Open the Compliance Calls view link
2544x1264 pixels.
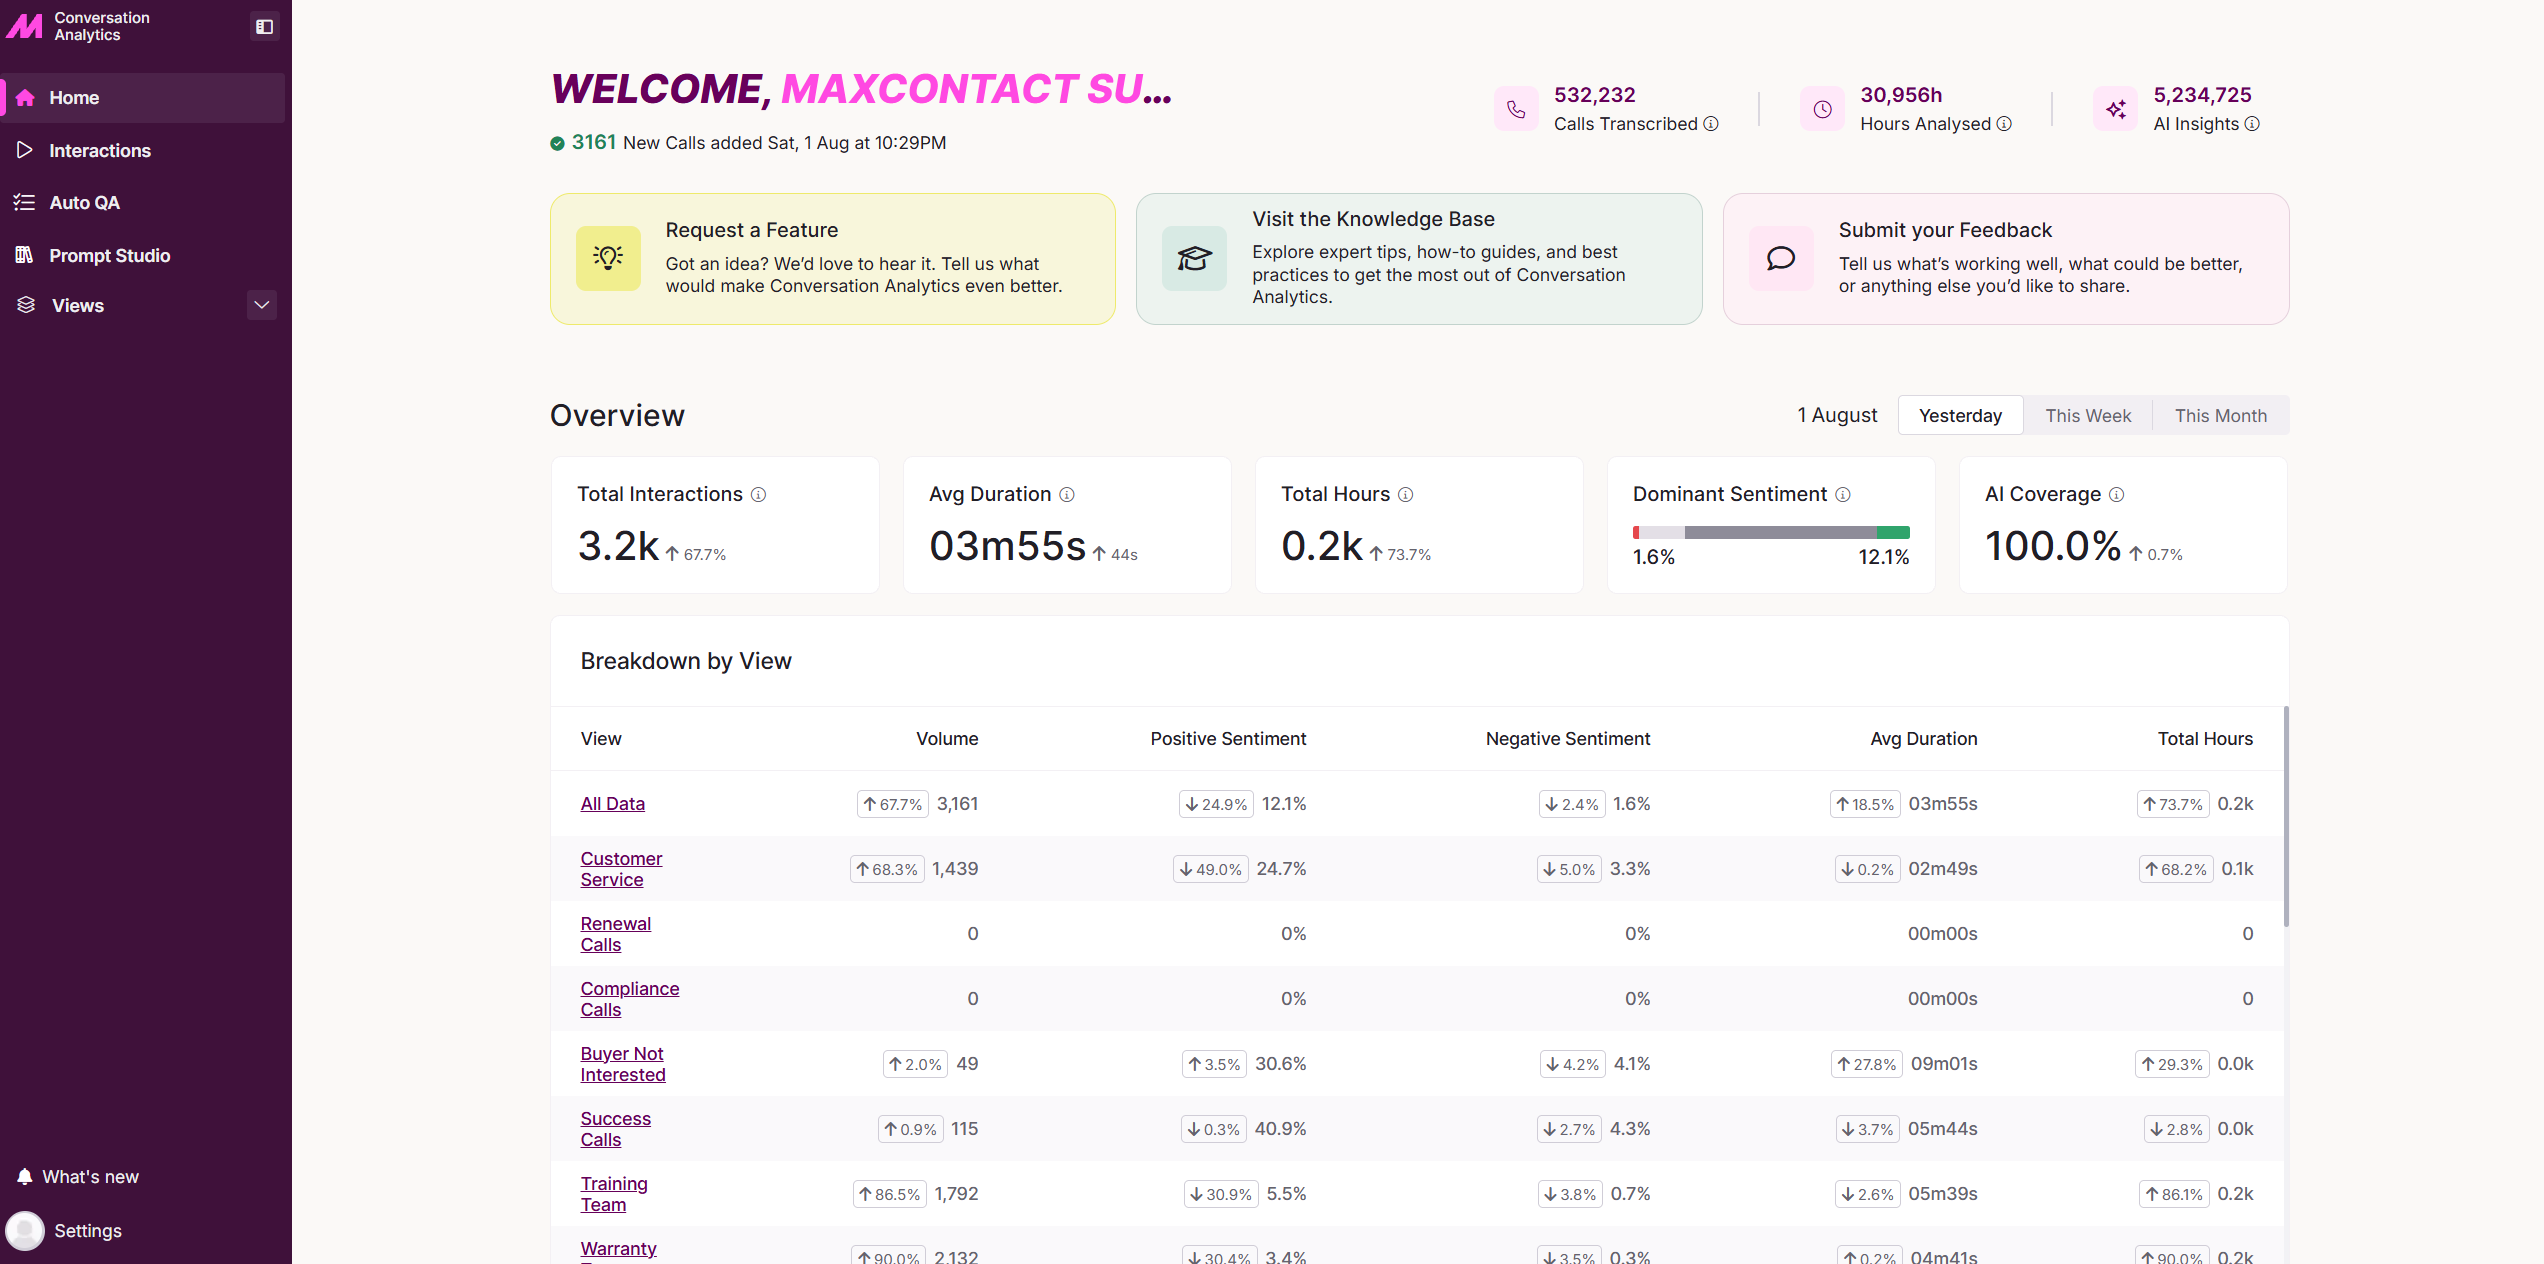tap(629, 999)
